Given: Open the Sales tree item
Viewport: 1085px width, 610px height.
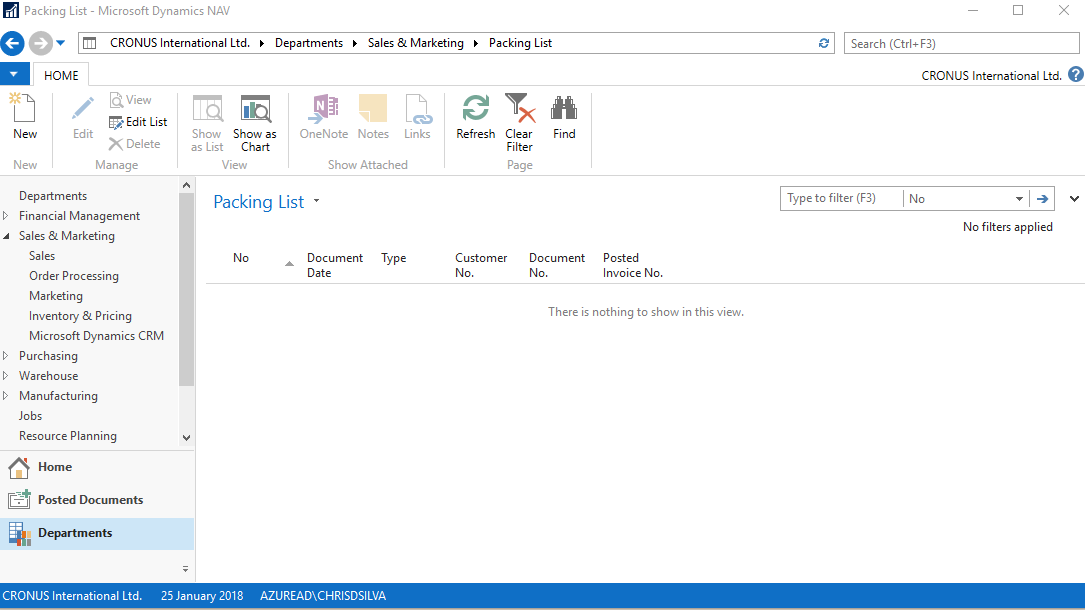Looking at the screenshot, I should [42, 256].
